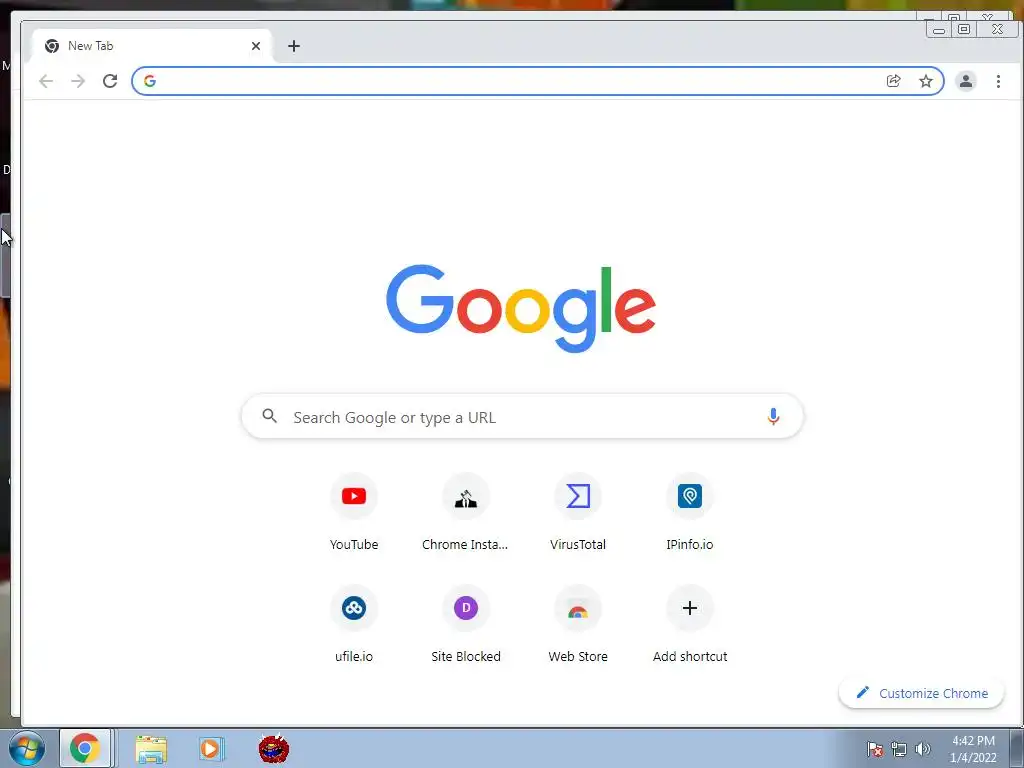This screenshot has height=768, width=1024.
Task: Launch Windows Media Player from taskbar
Action: click(211, 749)
